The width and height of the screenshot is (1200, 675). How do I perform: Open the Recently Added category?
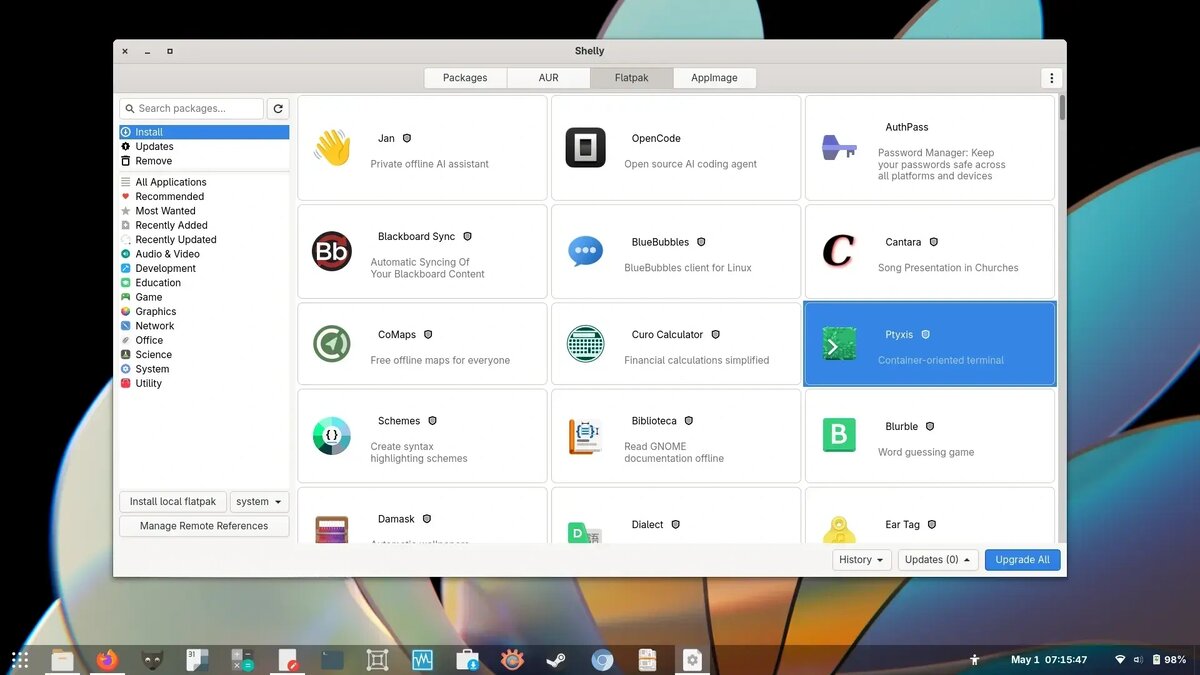204,225
